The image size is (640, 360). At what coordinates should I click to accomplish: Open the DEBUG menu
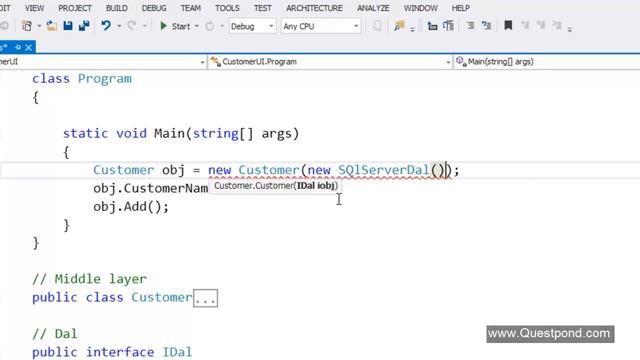point(154,8)
